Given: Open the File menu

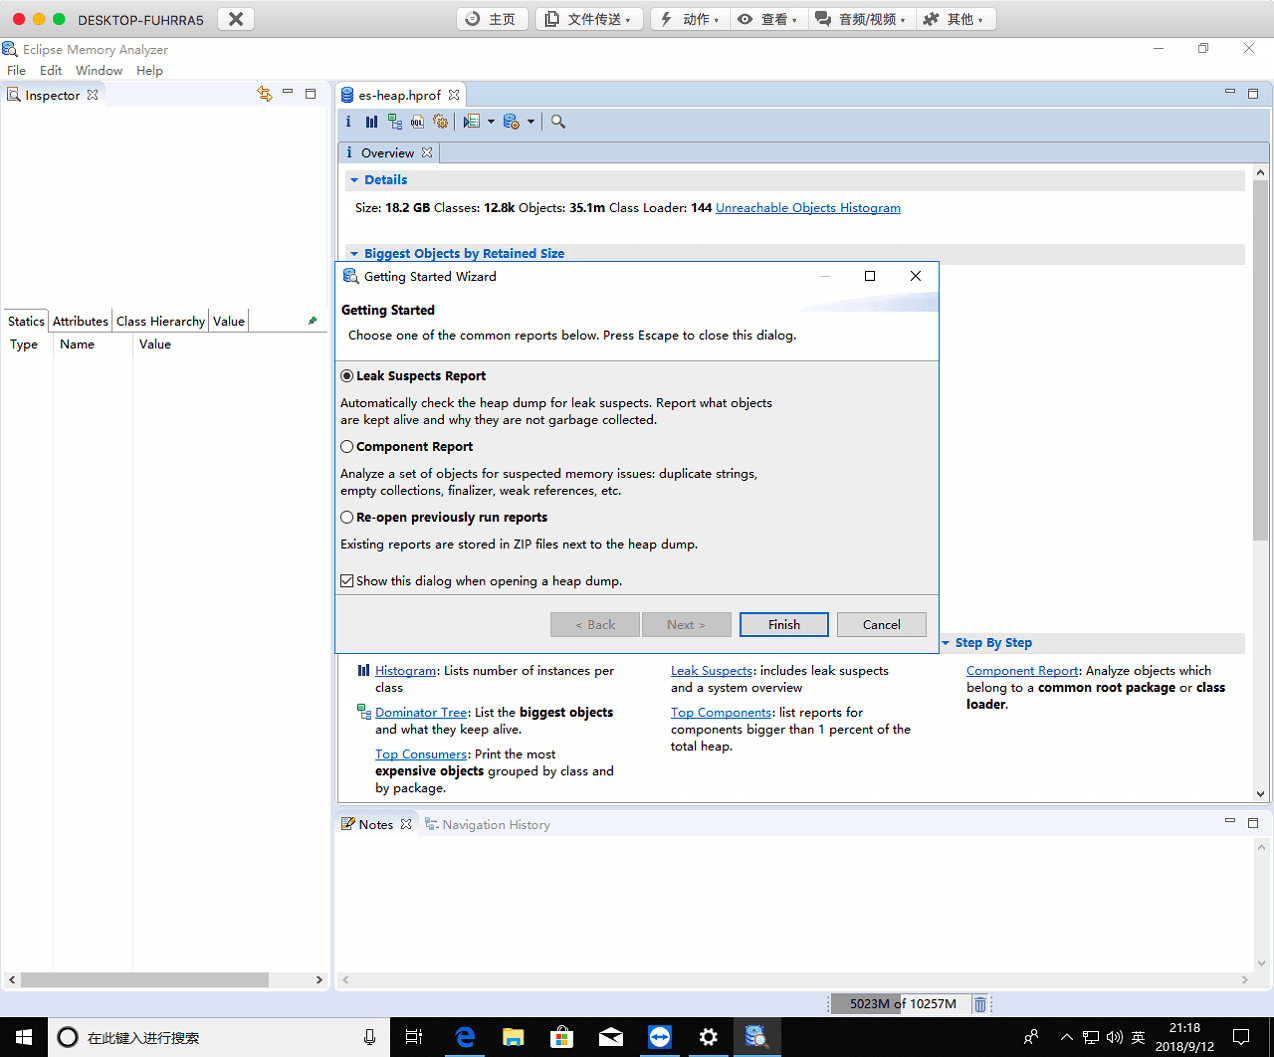Looking at the screenshot, I should point(17,71).
